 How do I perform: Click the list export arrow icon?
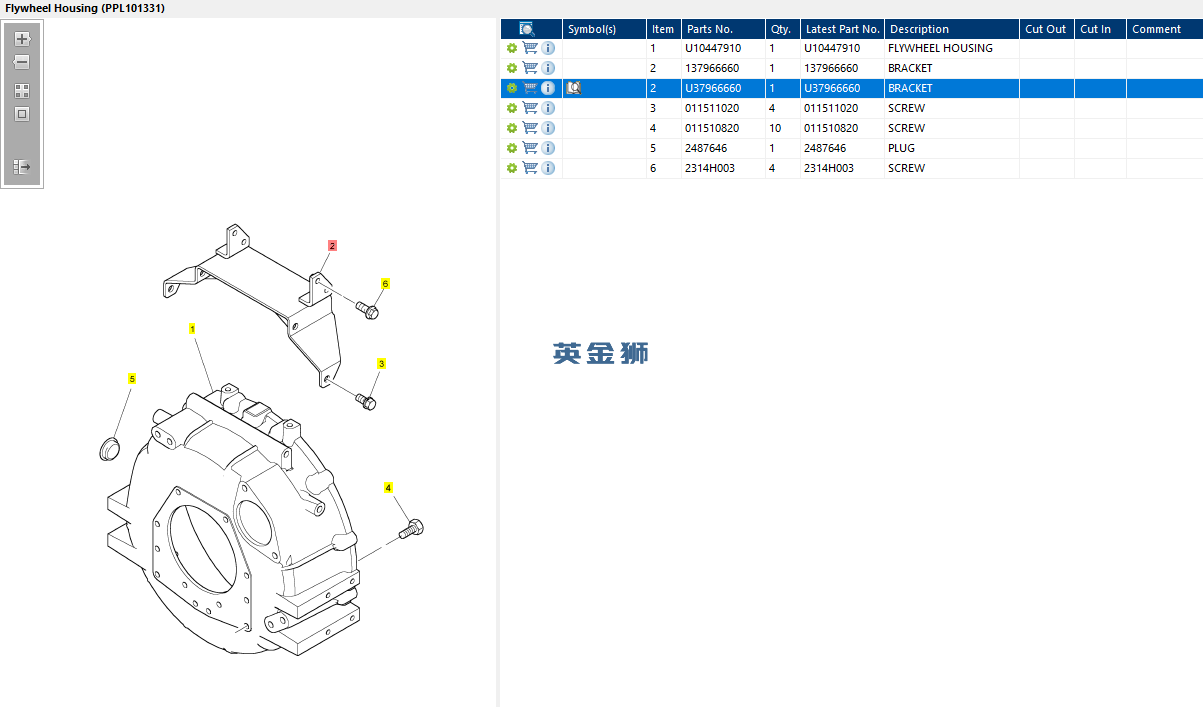[x=22, y=167]
